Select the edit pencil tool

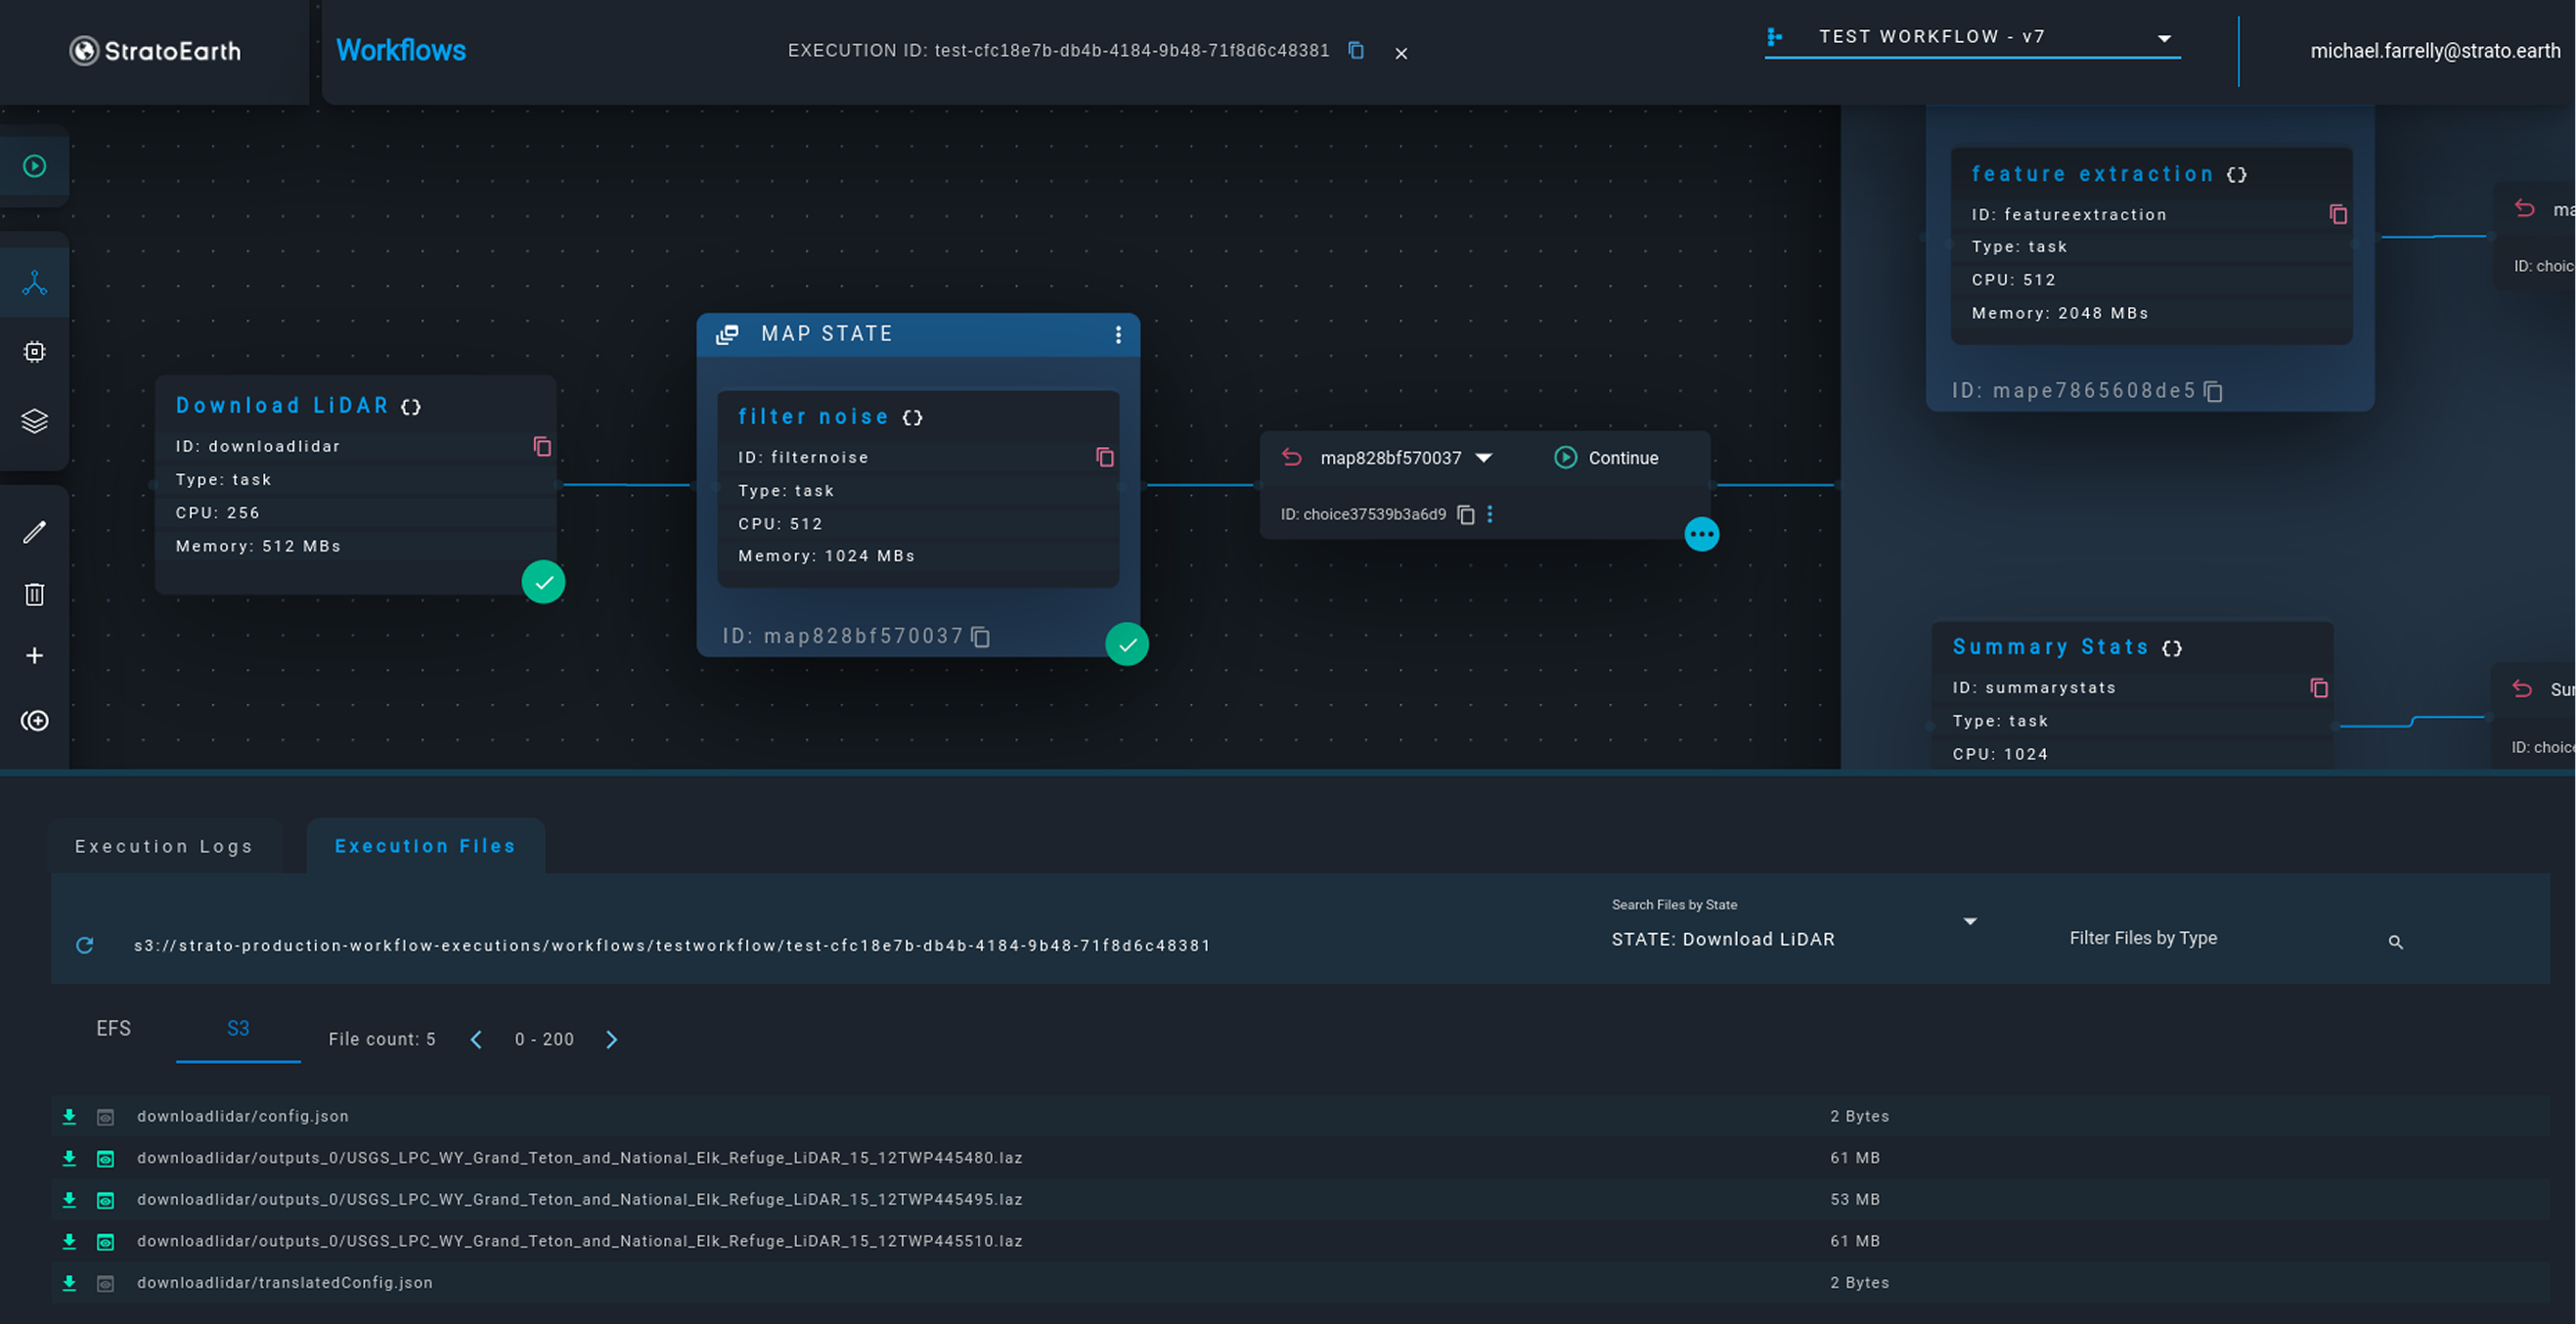tap(35, 531)
